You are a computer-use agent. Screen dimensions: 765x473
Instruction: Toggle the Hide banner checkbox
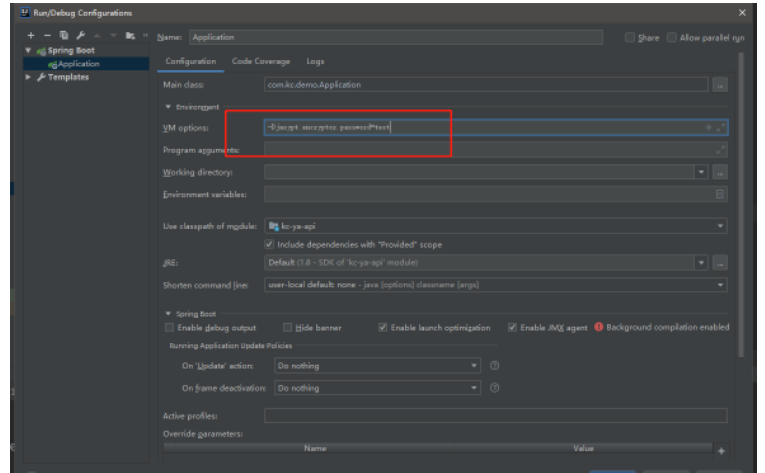coord(288,327)
